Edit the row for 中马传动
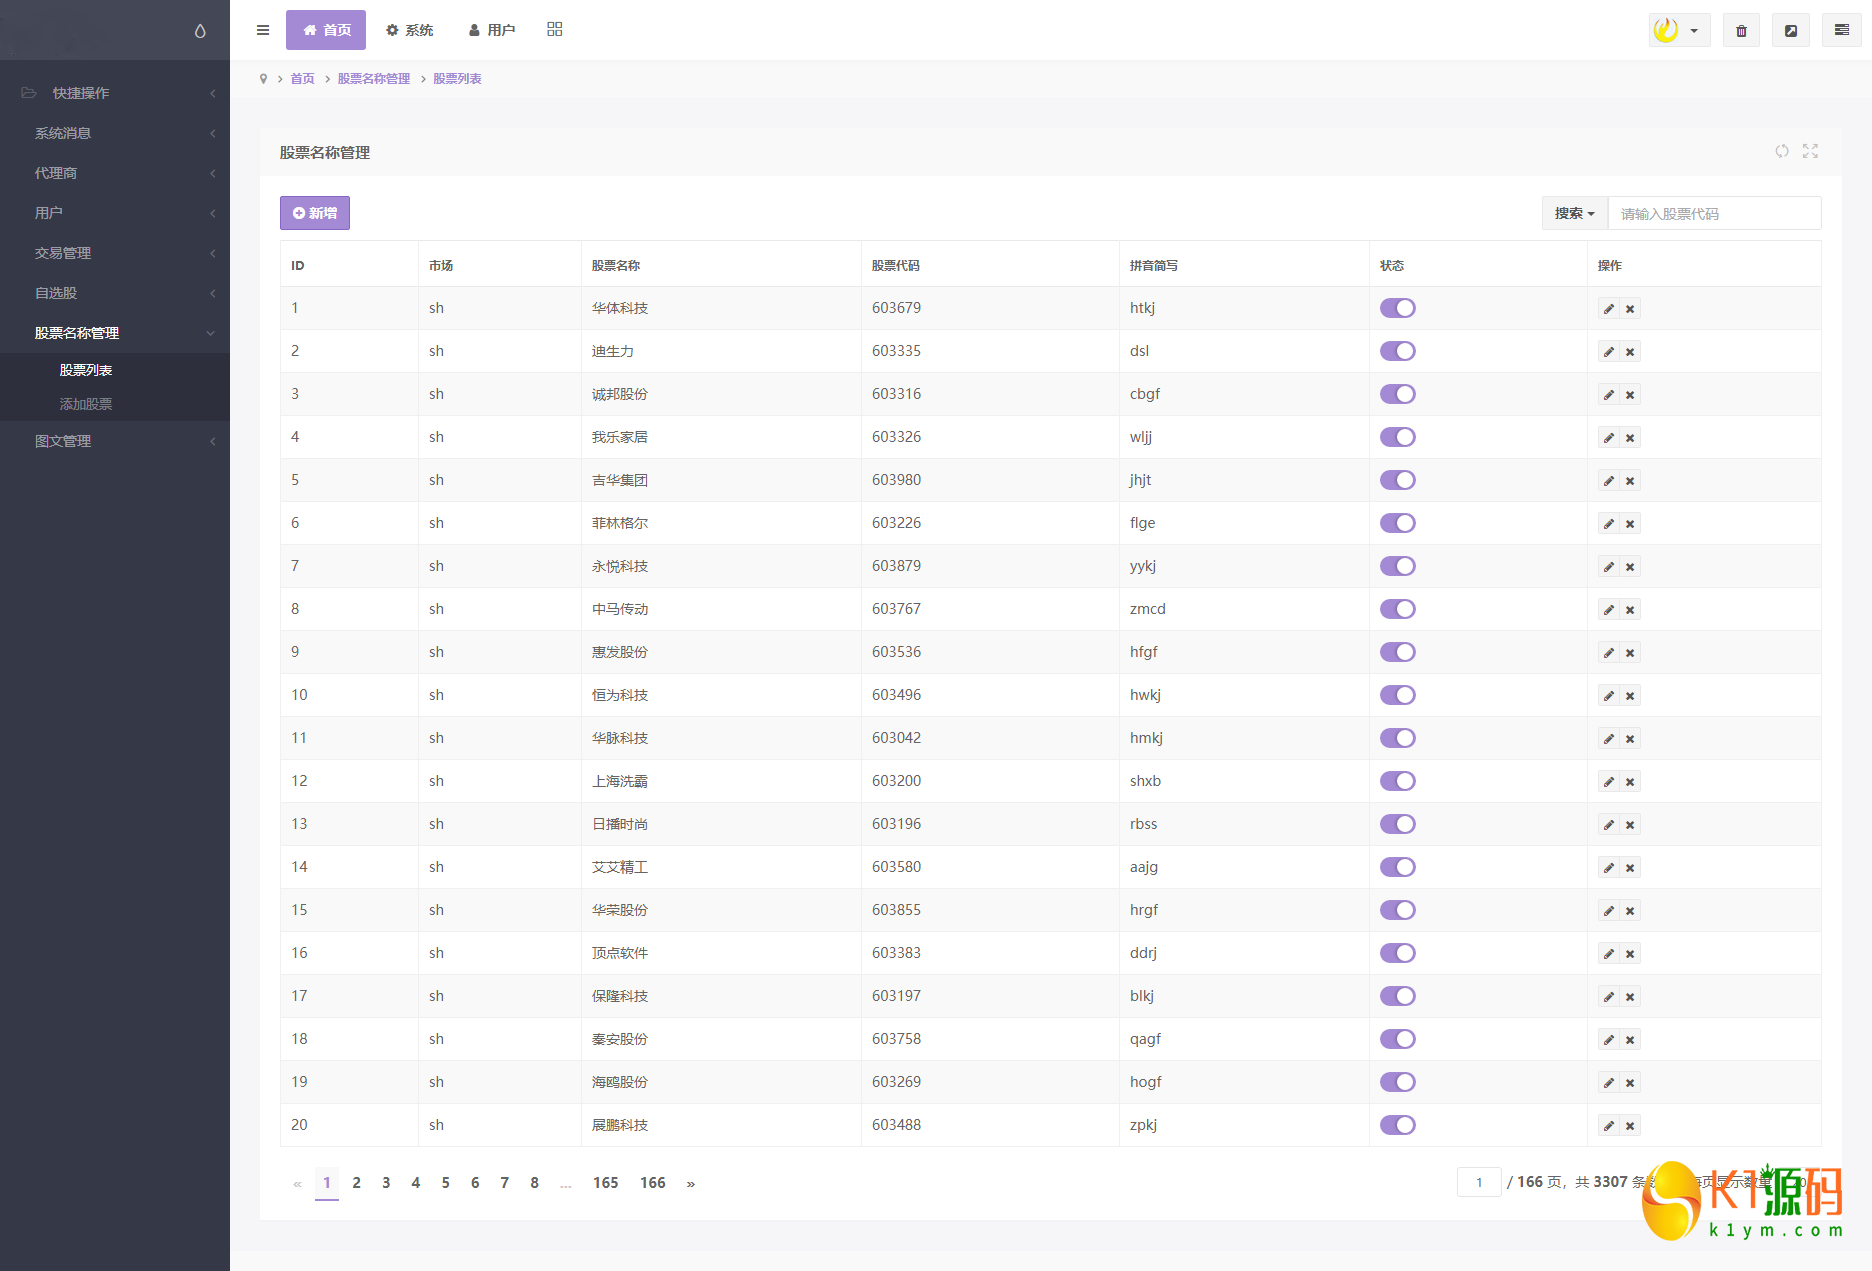Viewport: 1872px width, 1271px height. 1608,610
